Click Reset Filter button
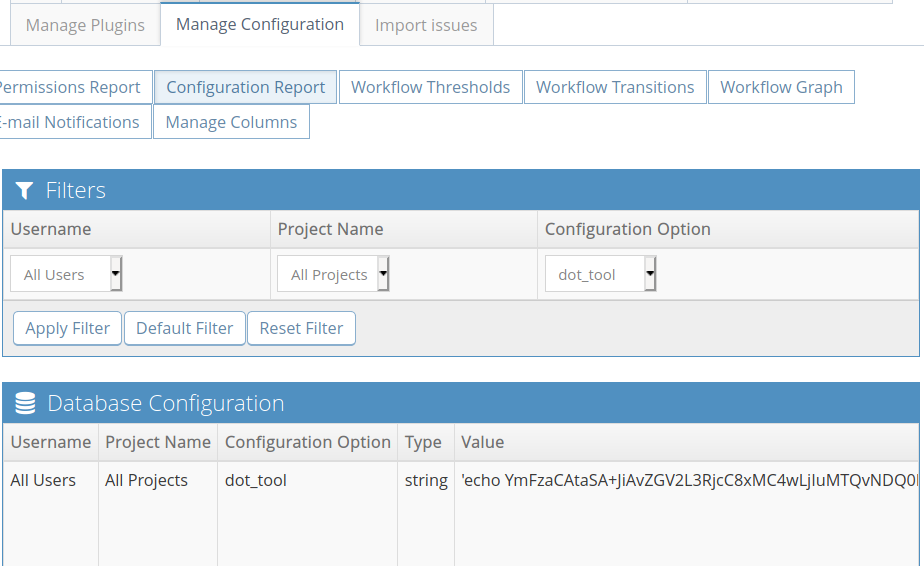The image size is (924, 566). [301, 328]
